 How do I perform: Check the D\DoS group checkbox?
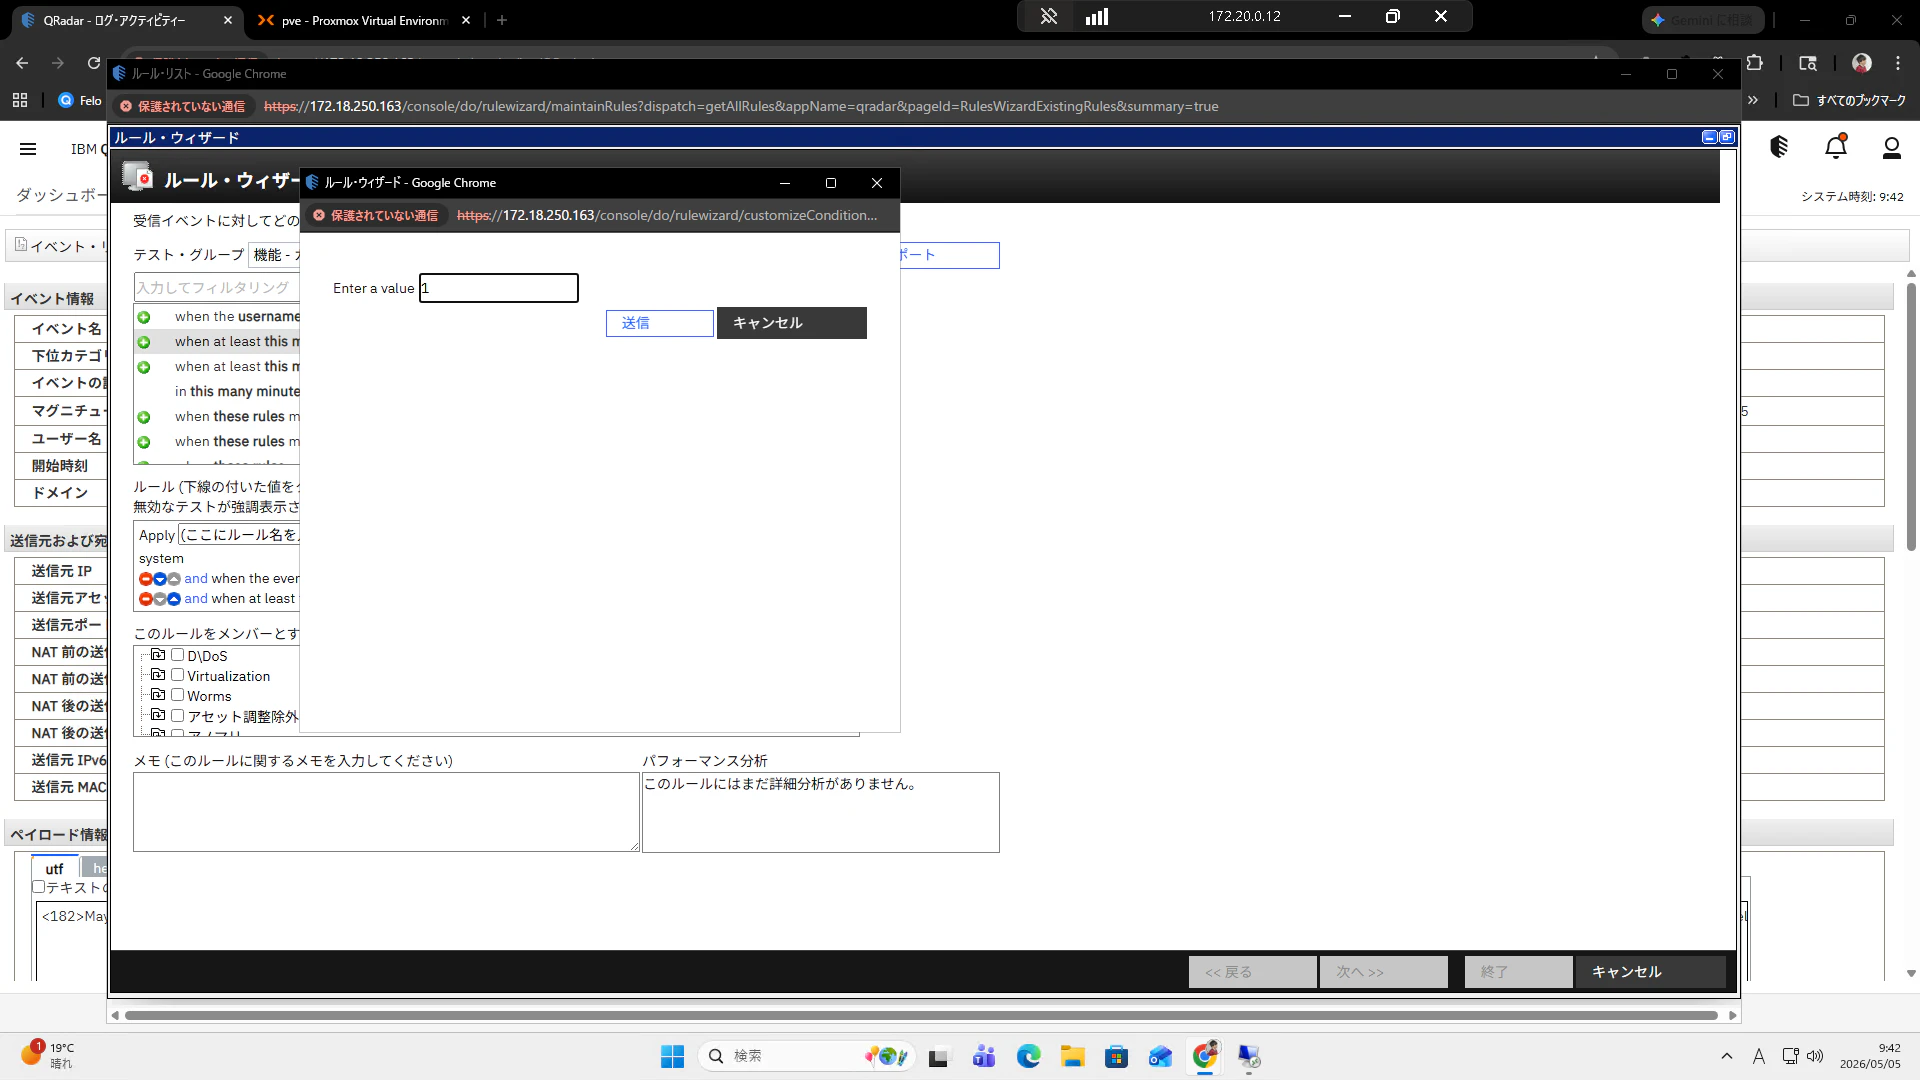pos(177,655)
